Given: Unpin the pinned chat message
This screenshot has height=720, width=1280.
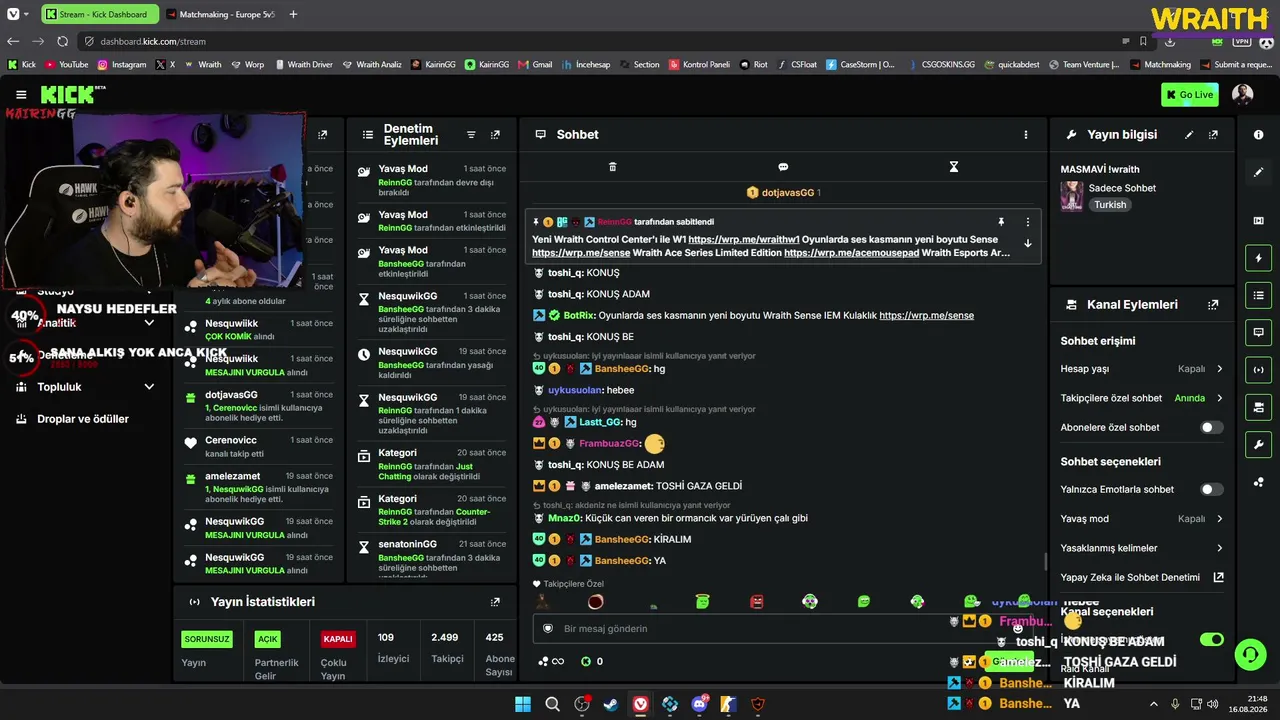Looking at the screenshot, I should 1000,222.
